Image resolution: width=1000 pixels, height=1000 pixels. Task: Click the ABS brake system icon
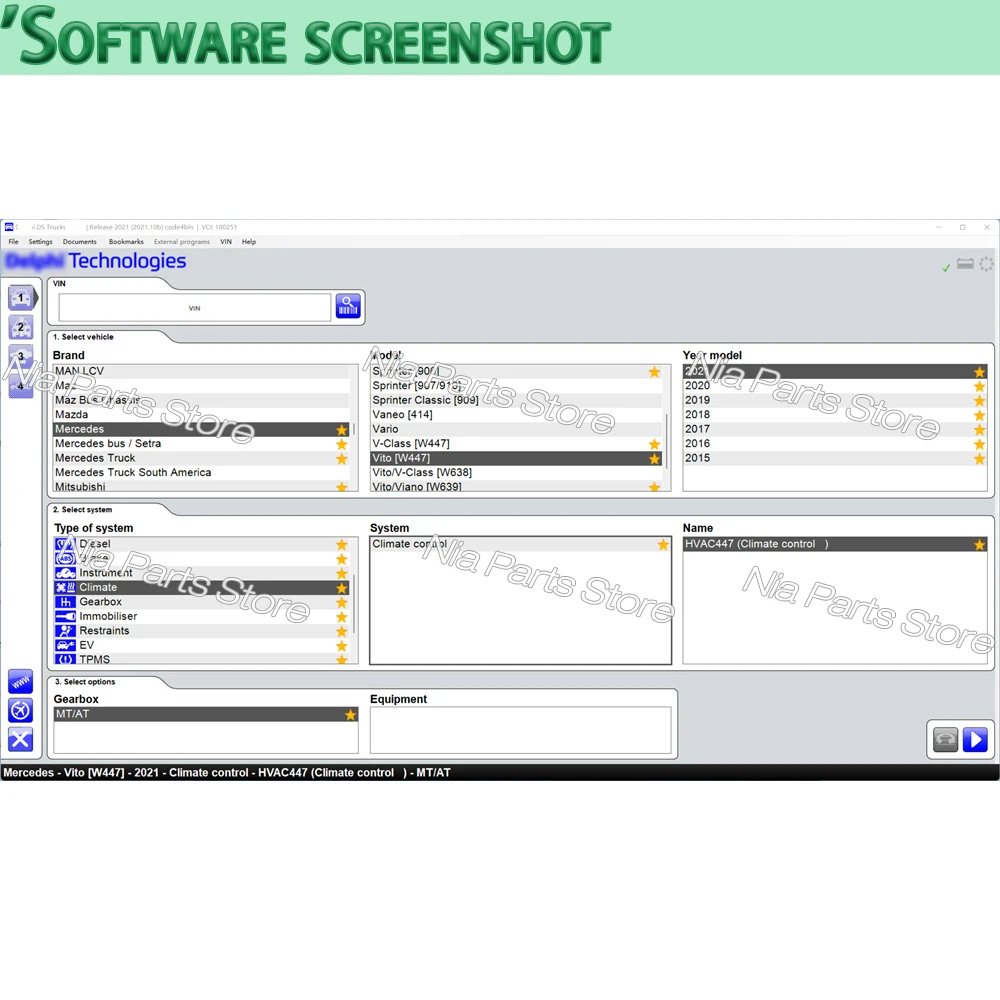65,559
